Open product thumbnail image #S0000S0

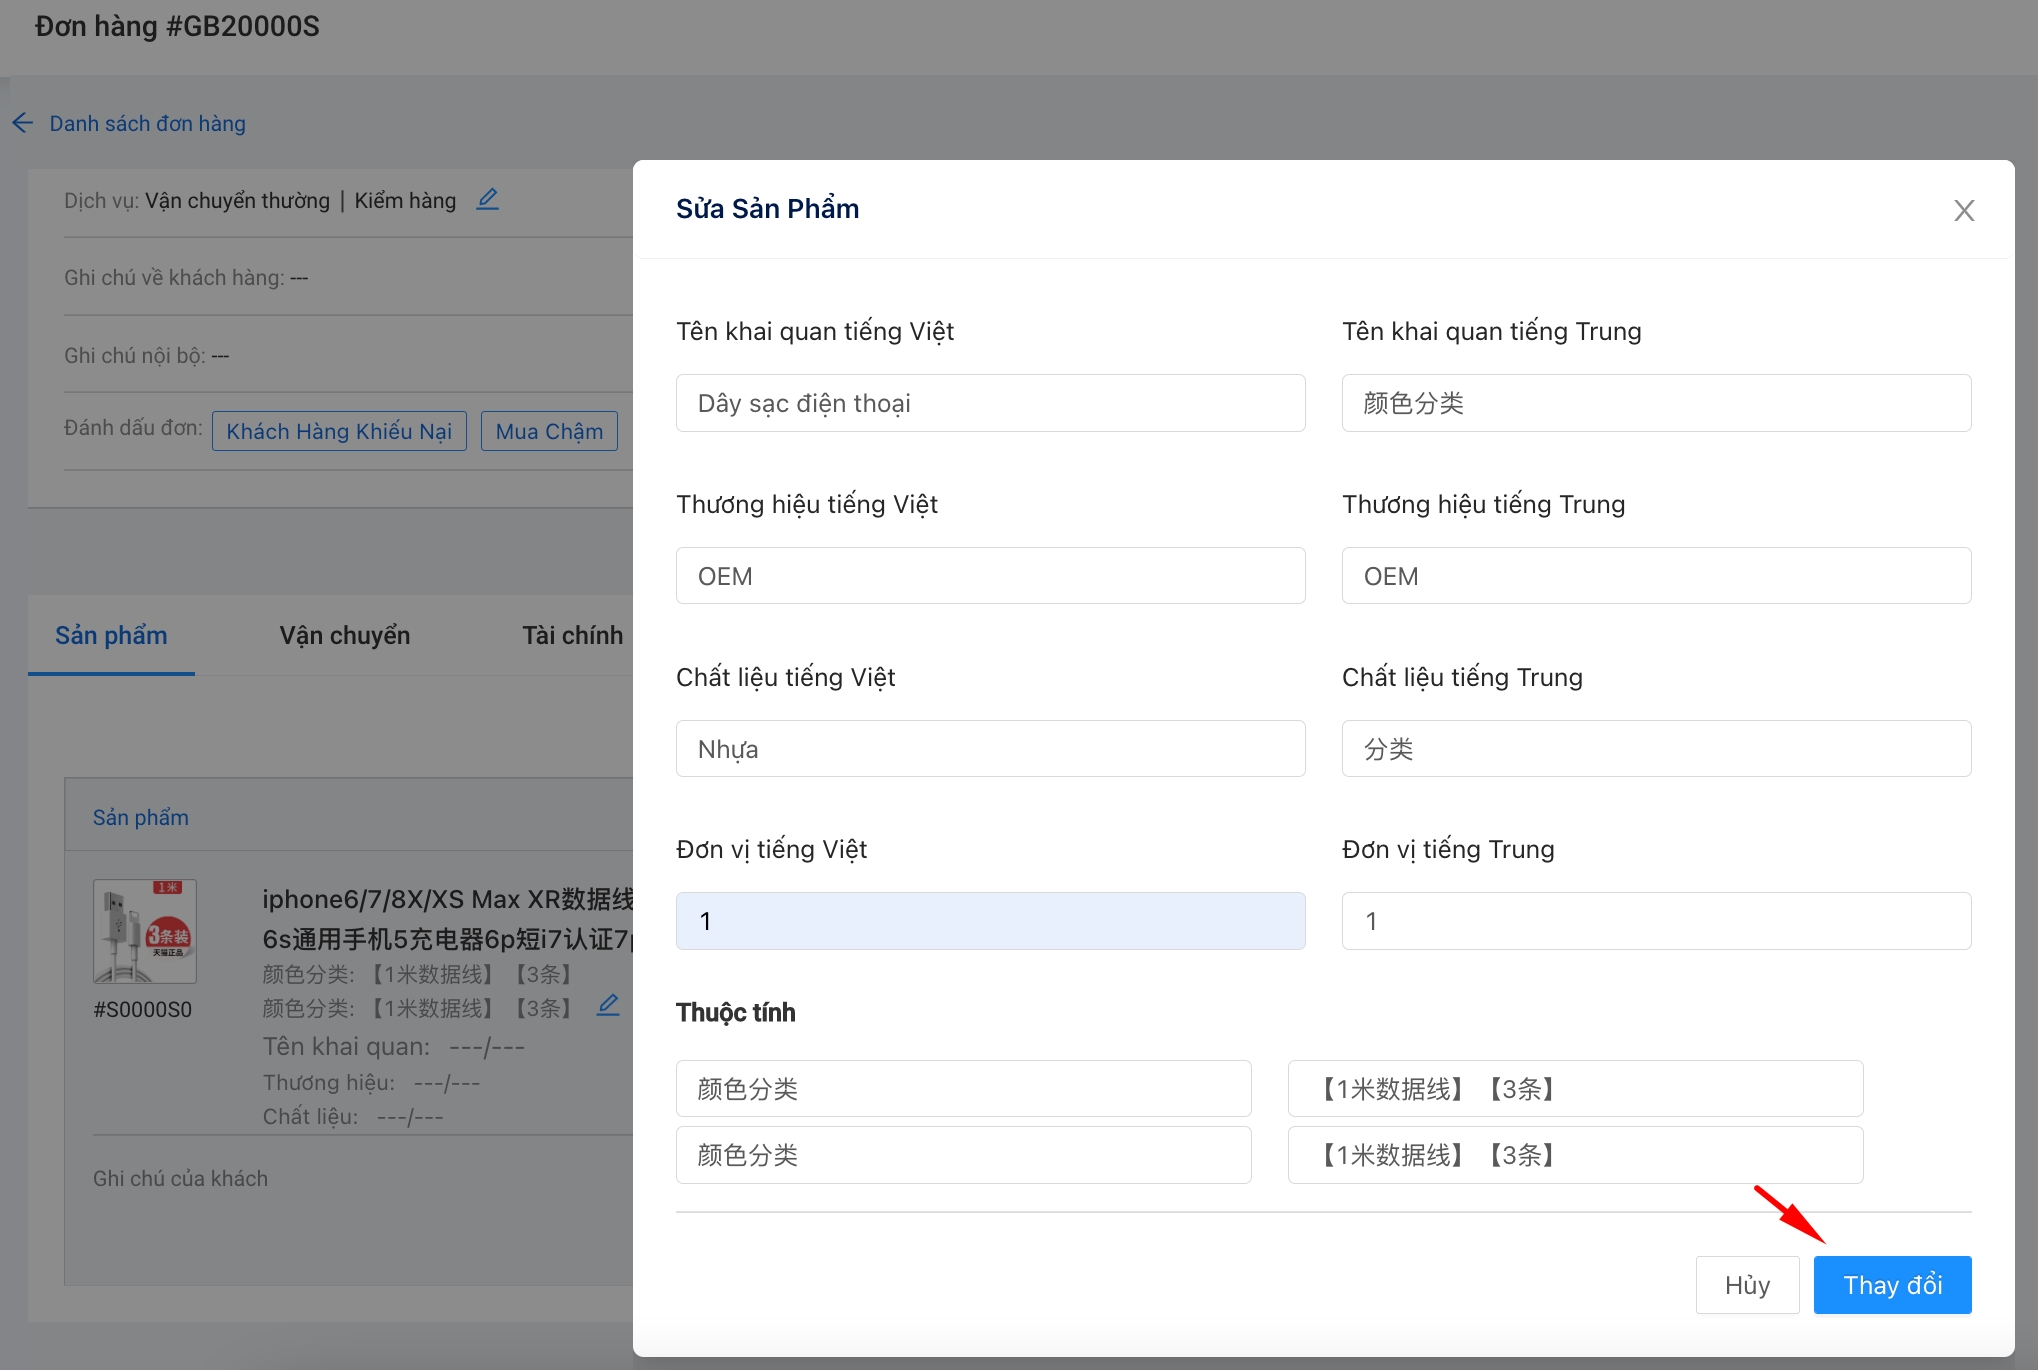(145, 931)
